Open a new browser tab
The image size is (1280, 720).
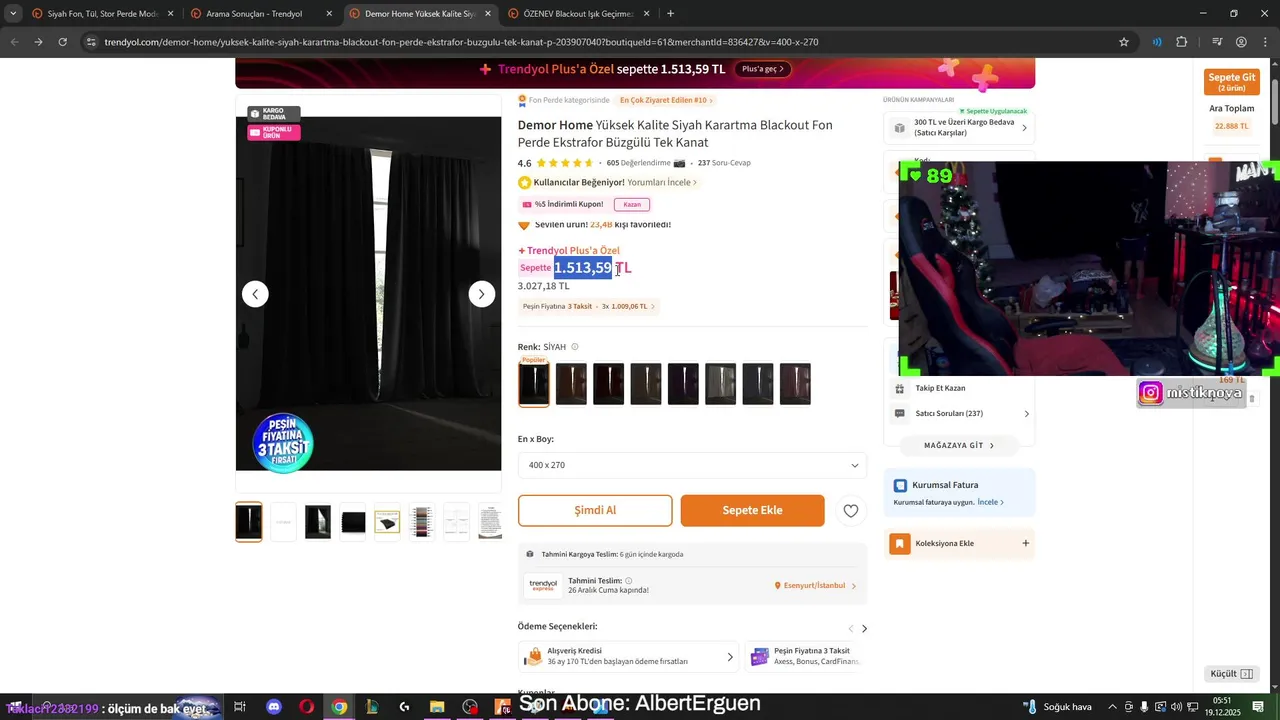pos(670,14)
